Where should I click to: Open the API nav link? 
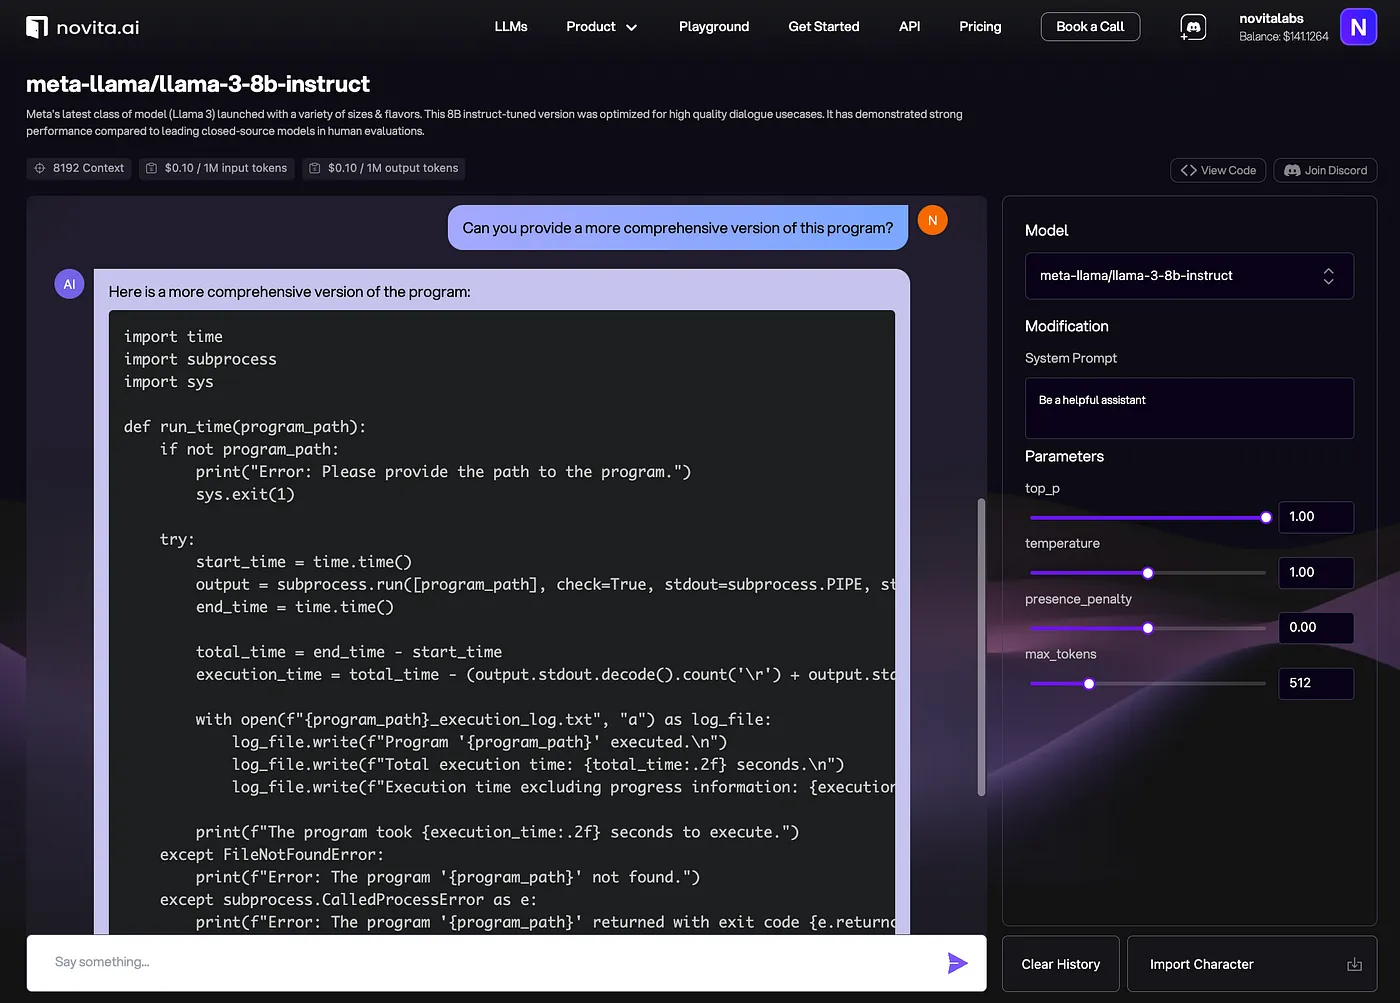point(910,27)
